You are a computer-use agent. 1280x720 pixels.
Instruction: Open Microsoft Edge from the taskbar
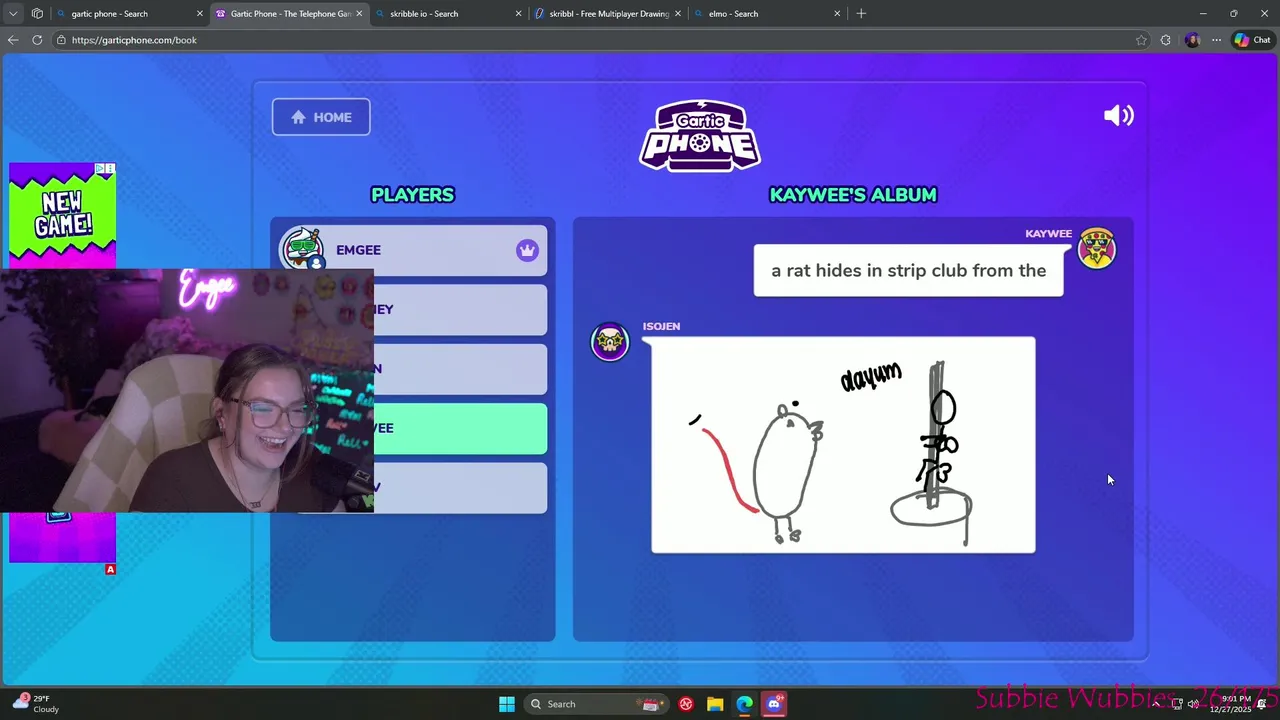[x=744, y=704]
